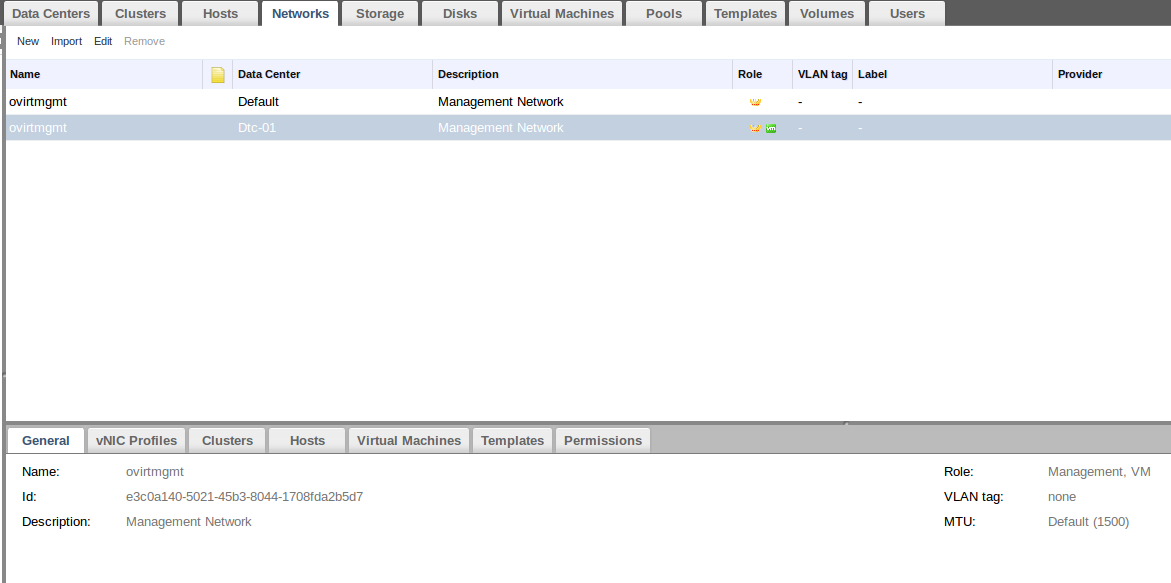Click New to create a network
This screenshot has width=1171, height=583.
pyautogui.click(x=28, y=41)
